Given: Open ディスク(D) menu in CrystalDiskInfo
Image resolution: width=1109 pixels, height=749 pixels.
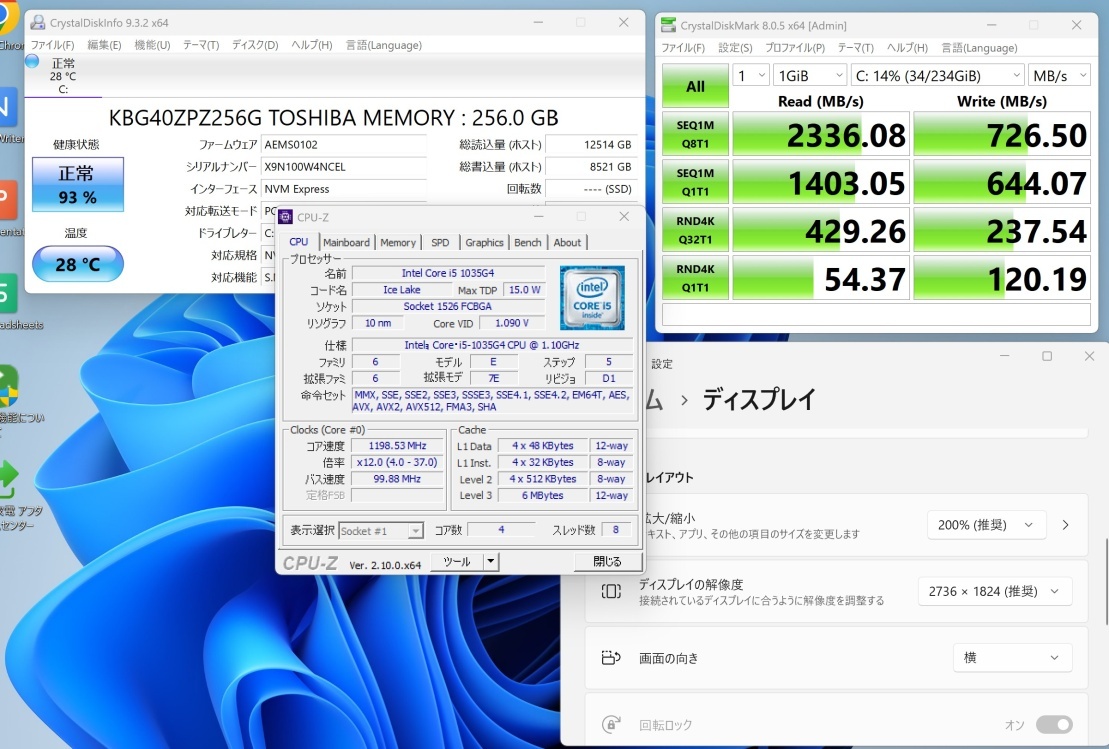Looking at the screenshot, I should (x=255, y=45).
